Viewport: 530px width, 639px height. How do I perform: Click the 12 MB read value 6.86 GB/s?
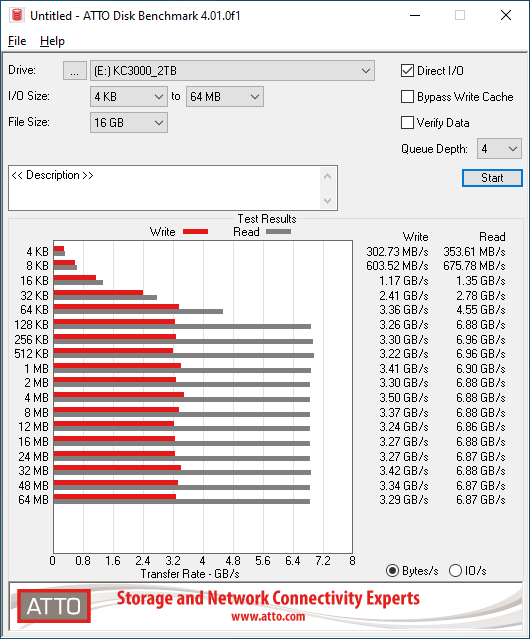point(481,427)
